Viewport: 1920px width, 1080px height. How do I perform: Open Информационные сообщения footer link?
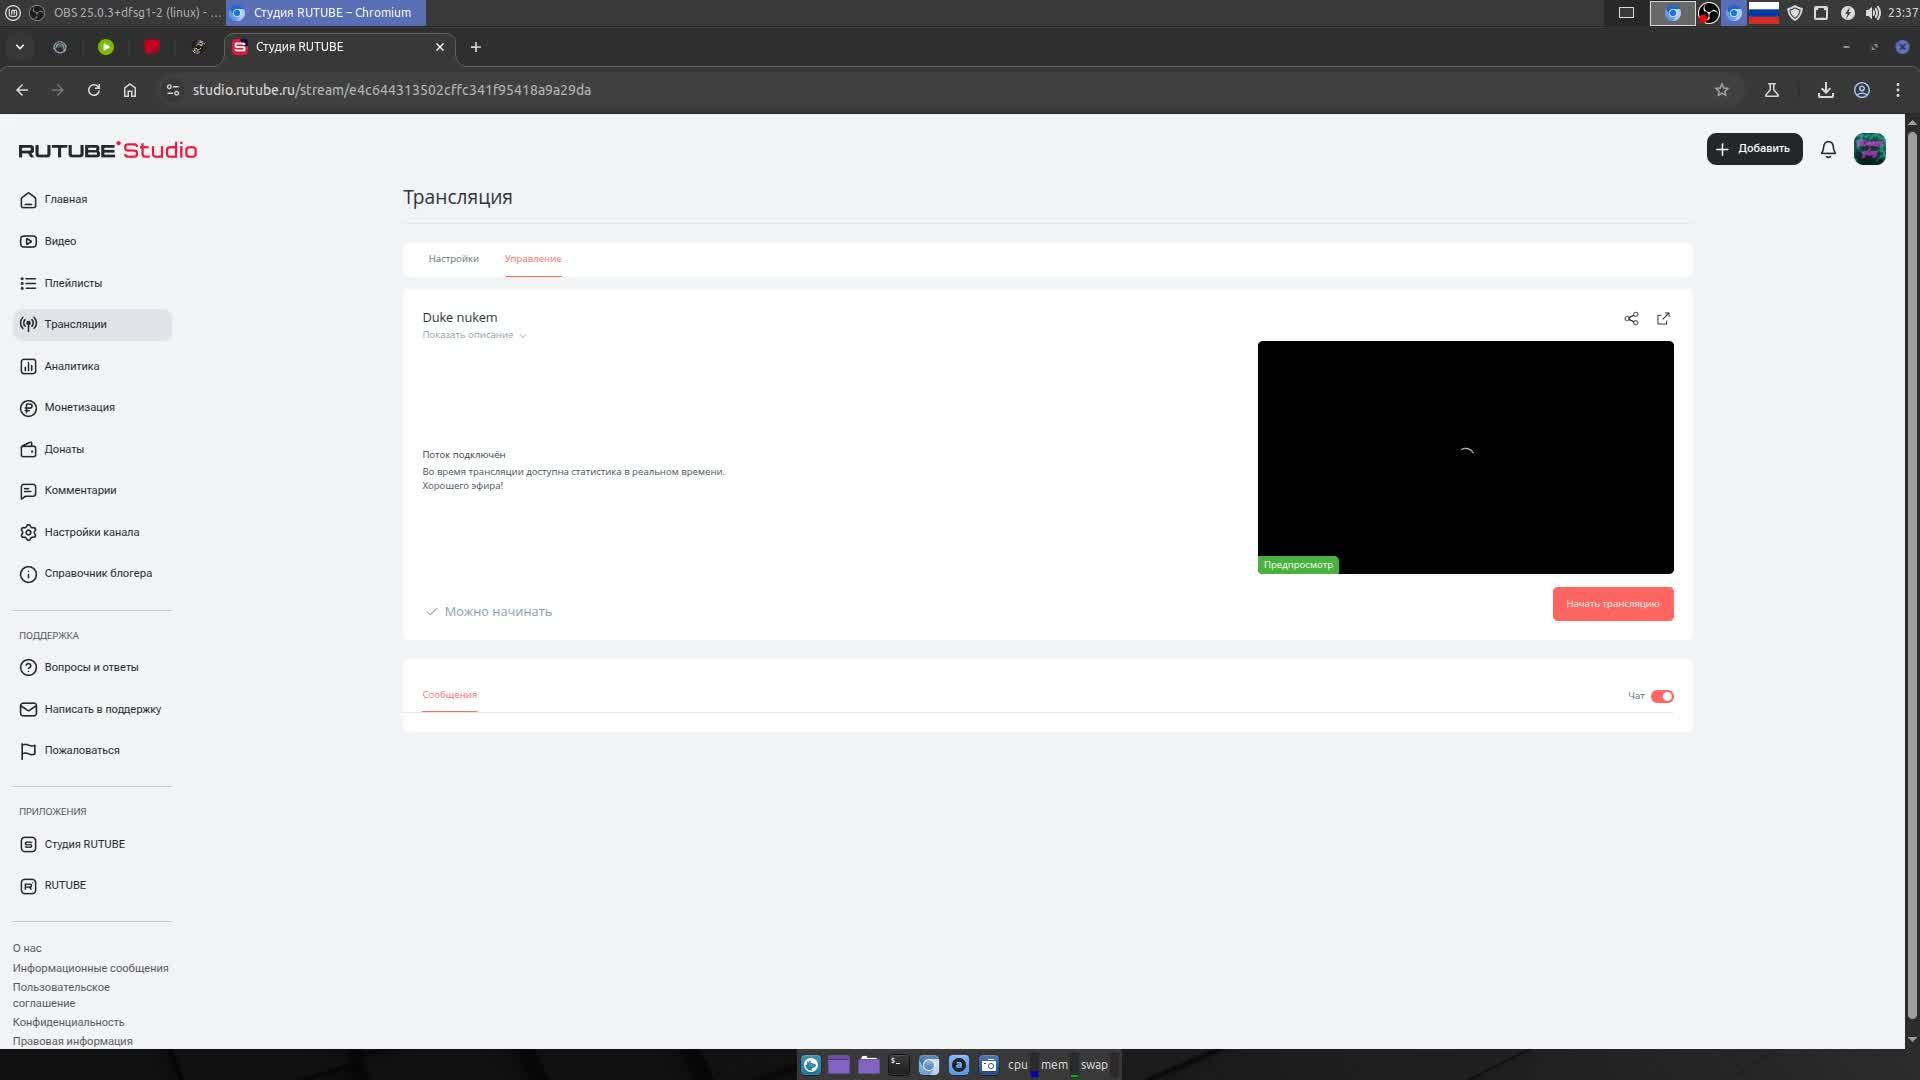click(90, 968)
